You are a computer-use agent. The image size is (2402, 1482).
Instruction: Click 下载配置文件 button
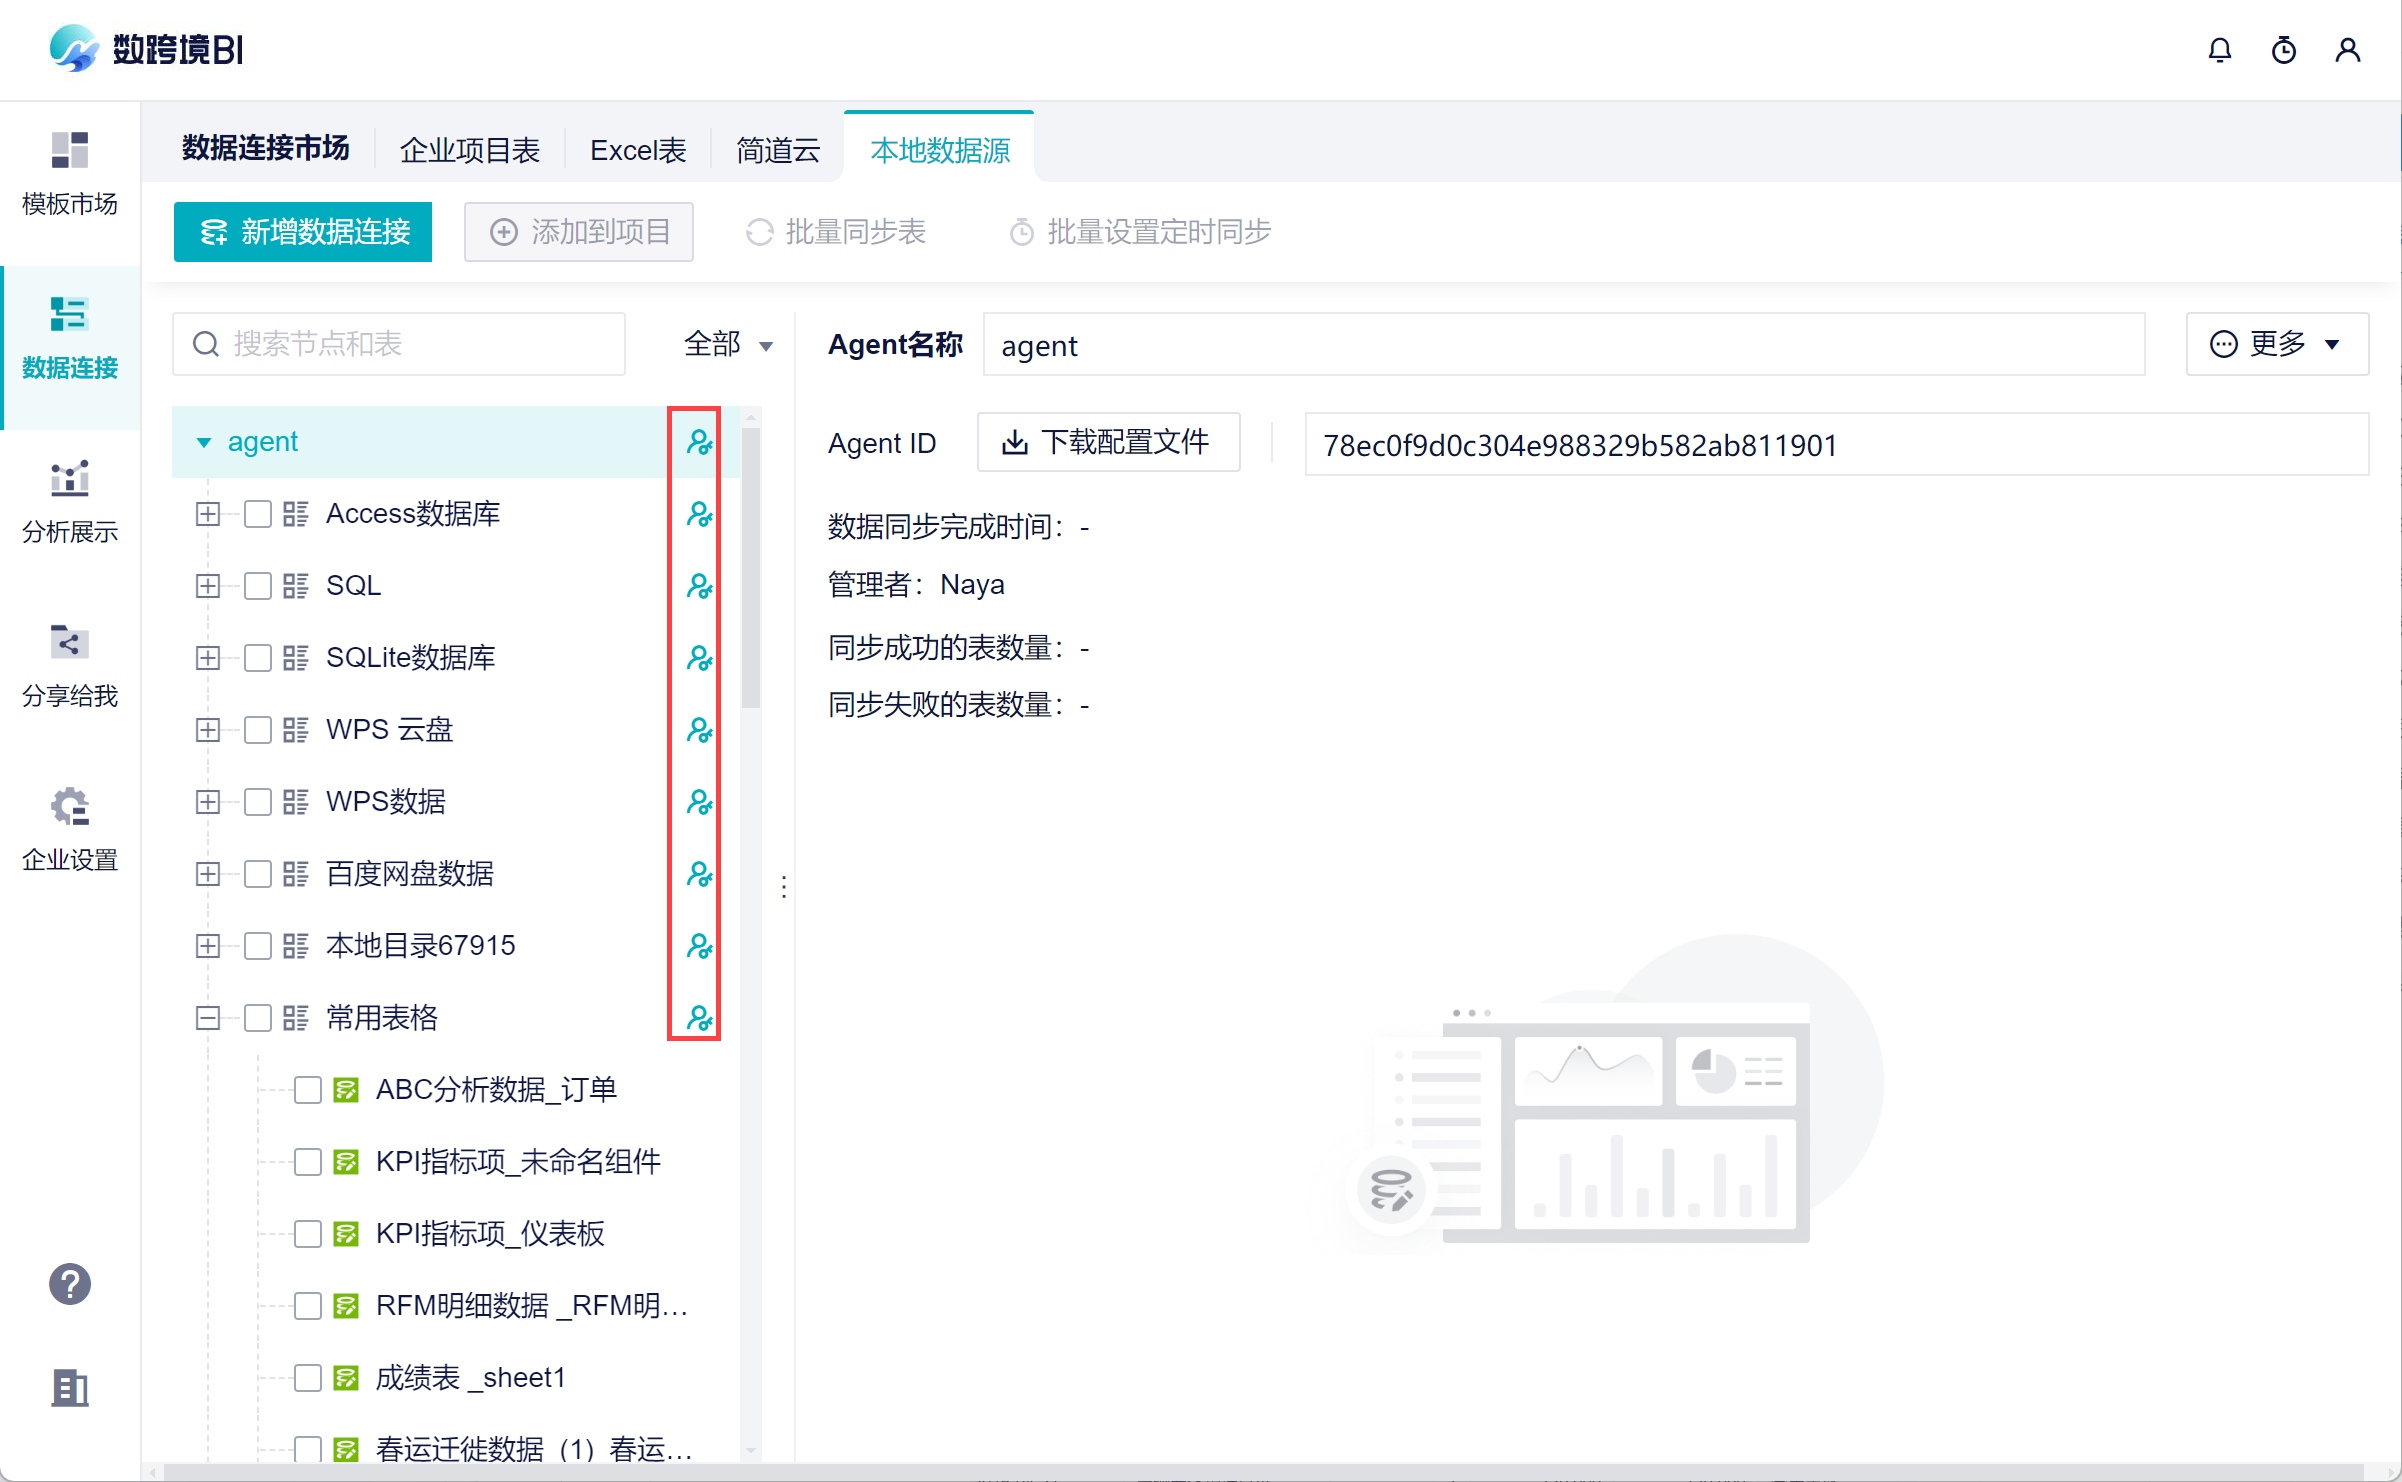pyautogui.click(x=1108, y=442)
